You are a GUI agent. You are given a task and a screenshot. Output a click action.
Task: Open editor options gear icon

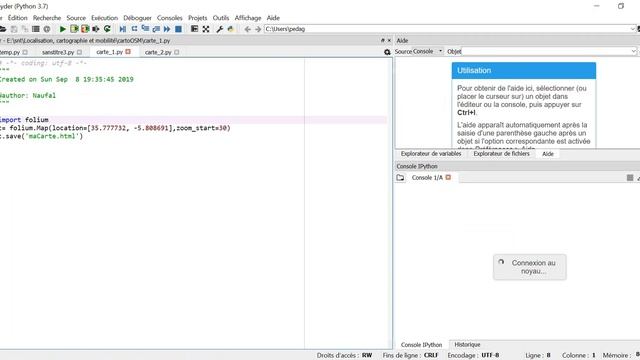(387, 52)
